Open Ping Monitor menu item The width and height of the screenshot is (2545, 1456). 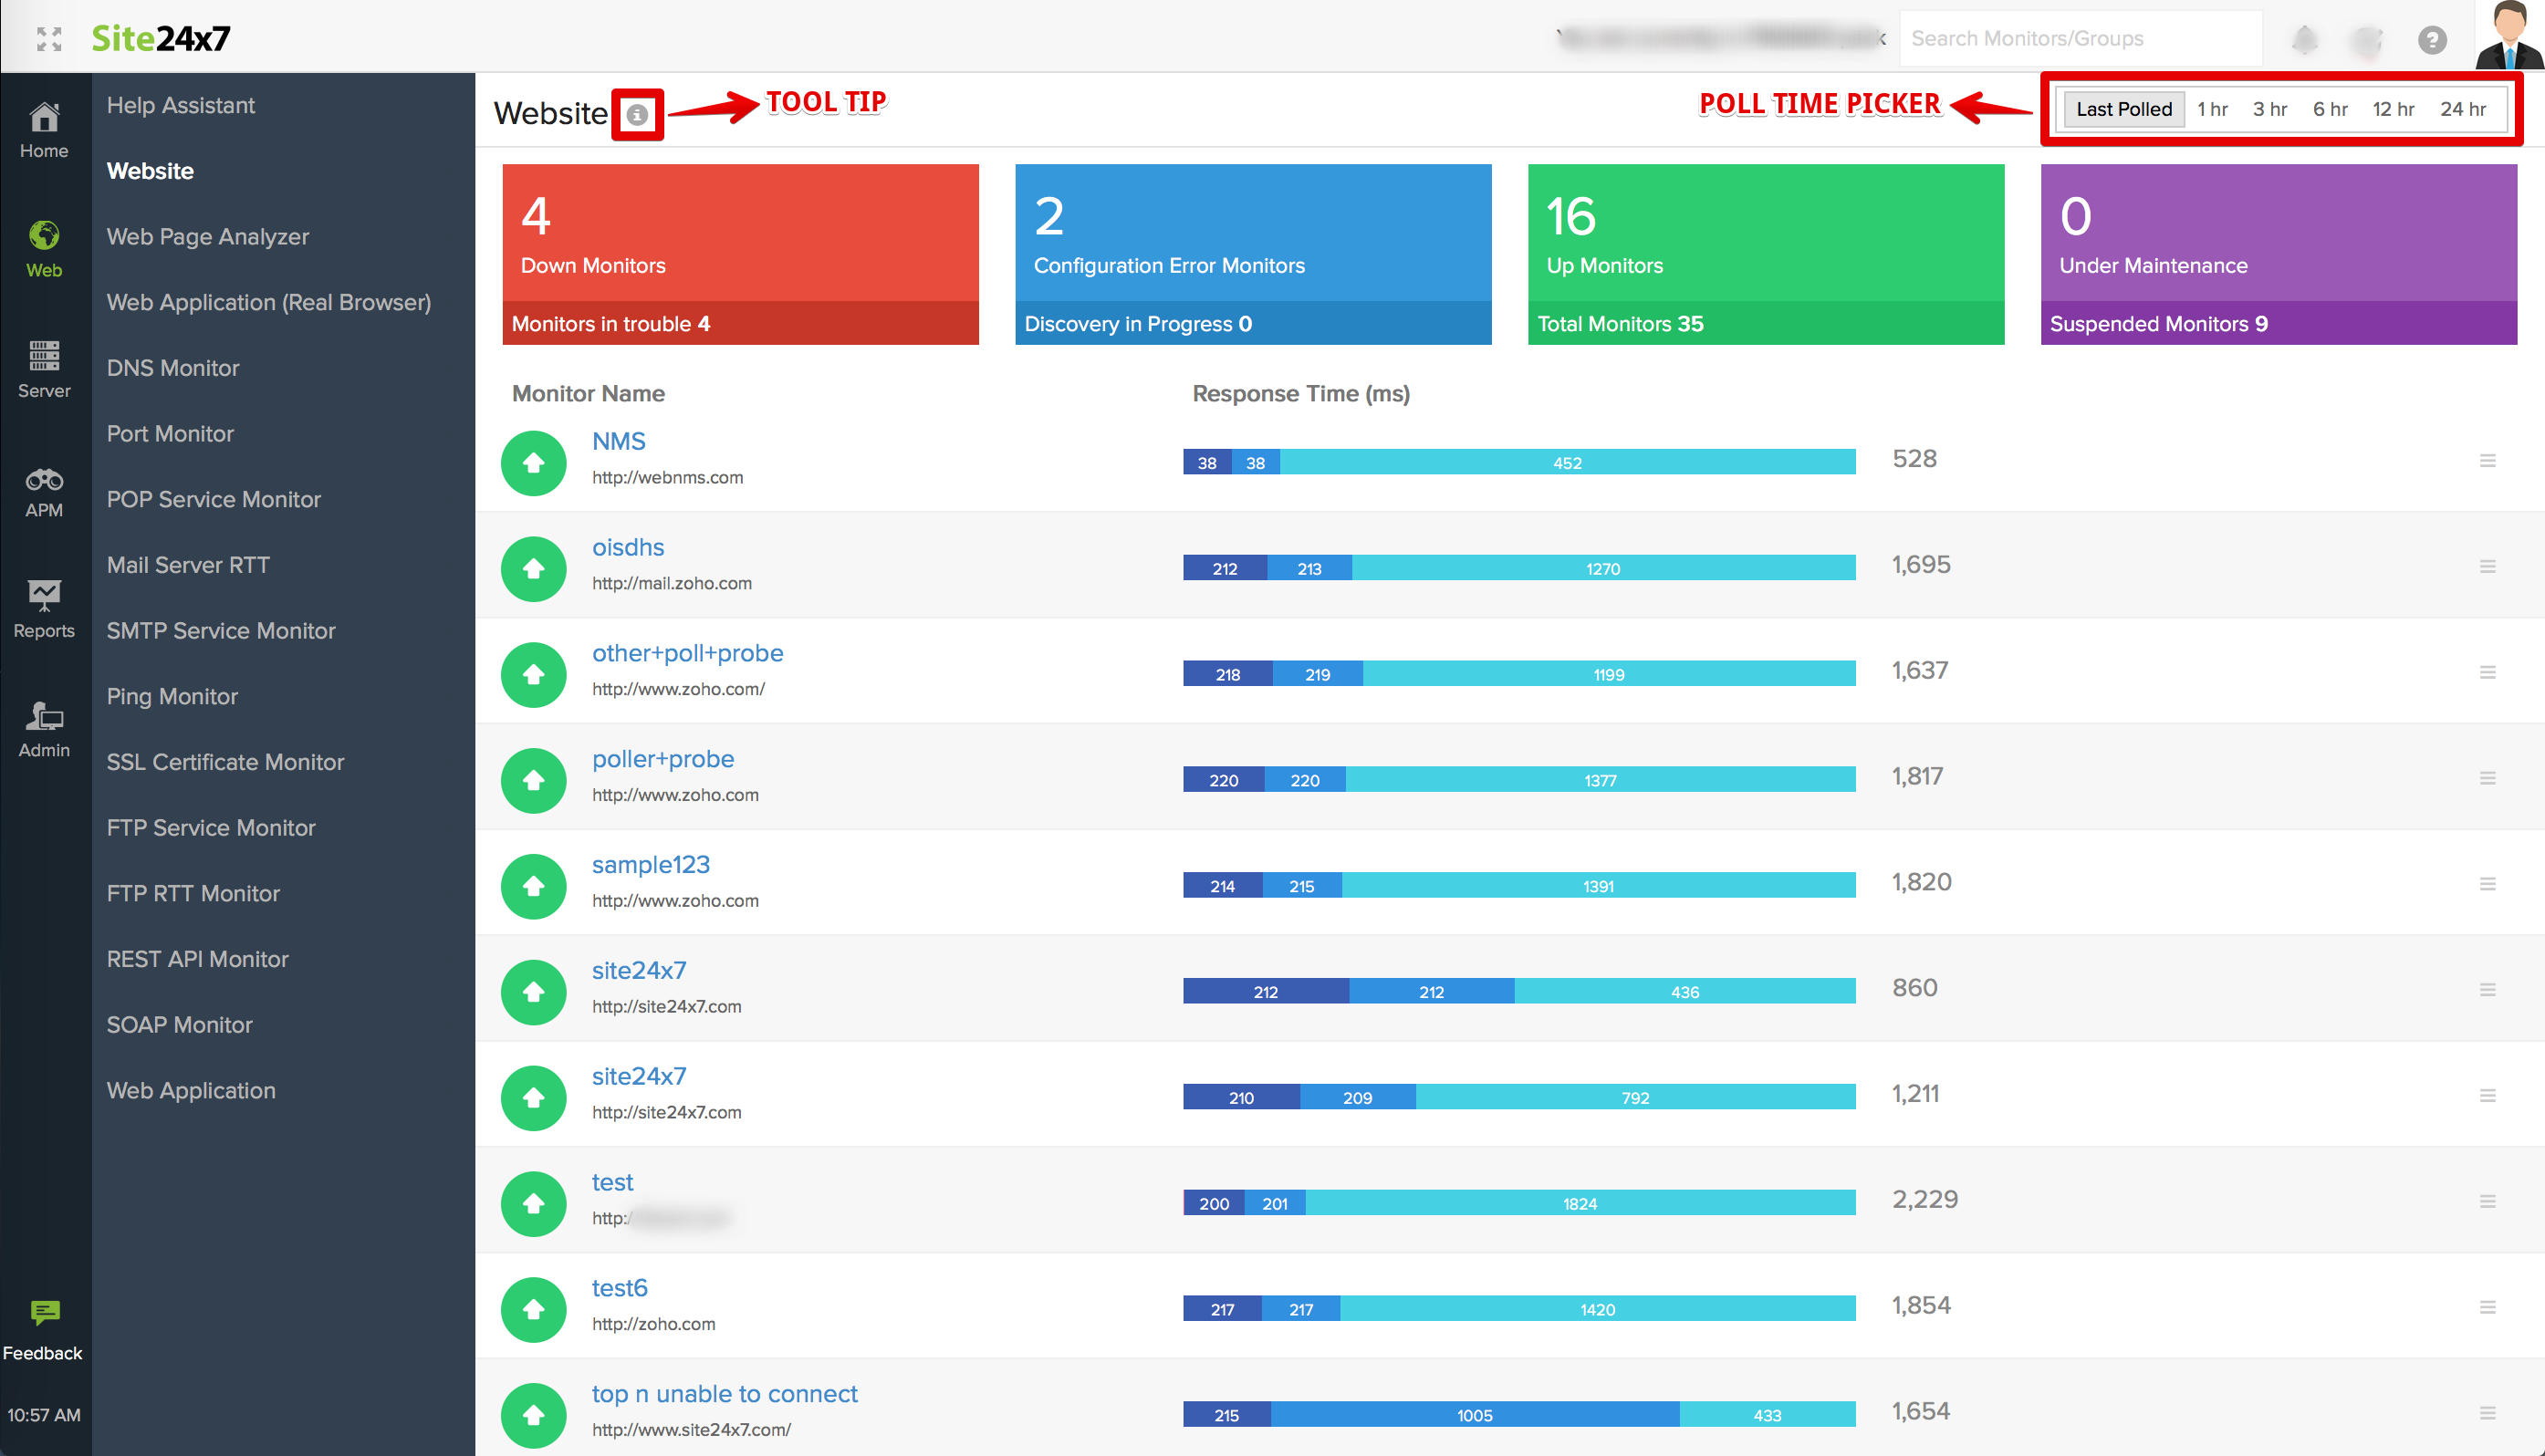172,697
